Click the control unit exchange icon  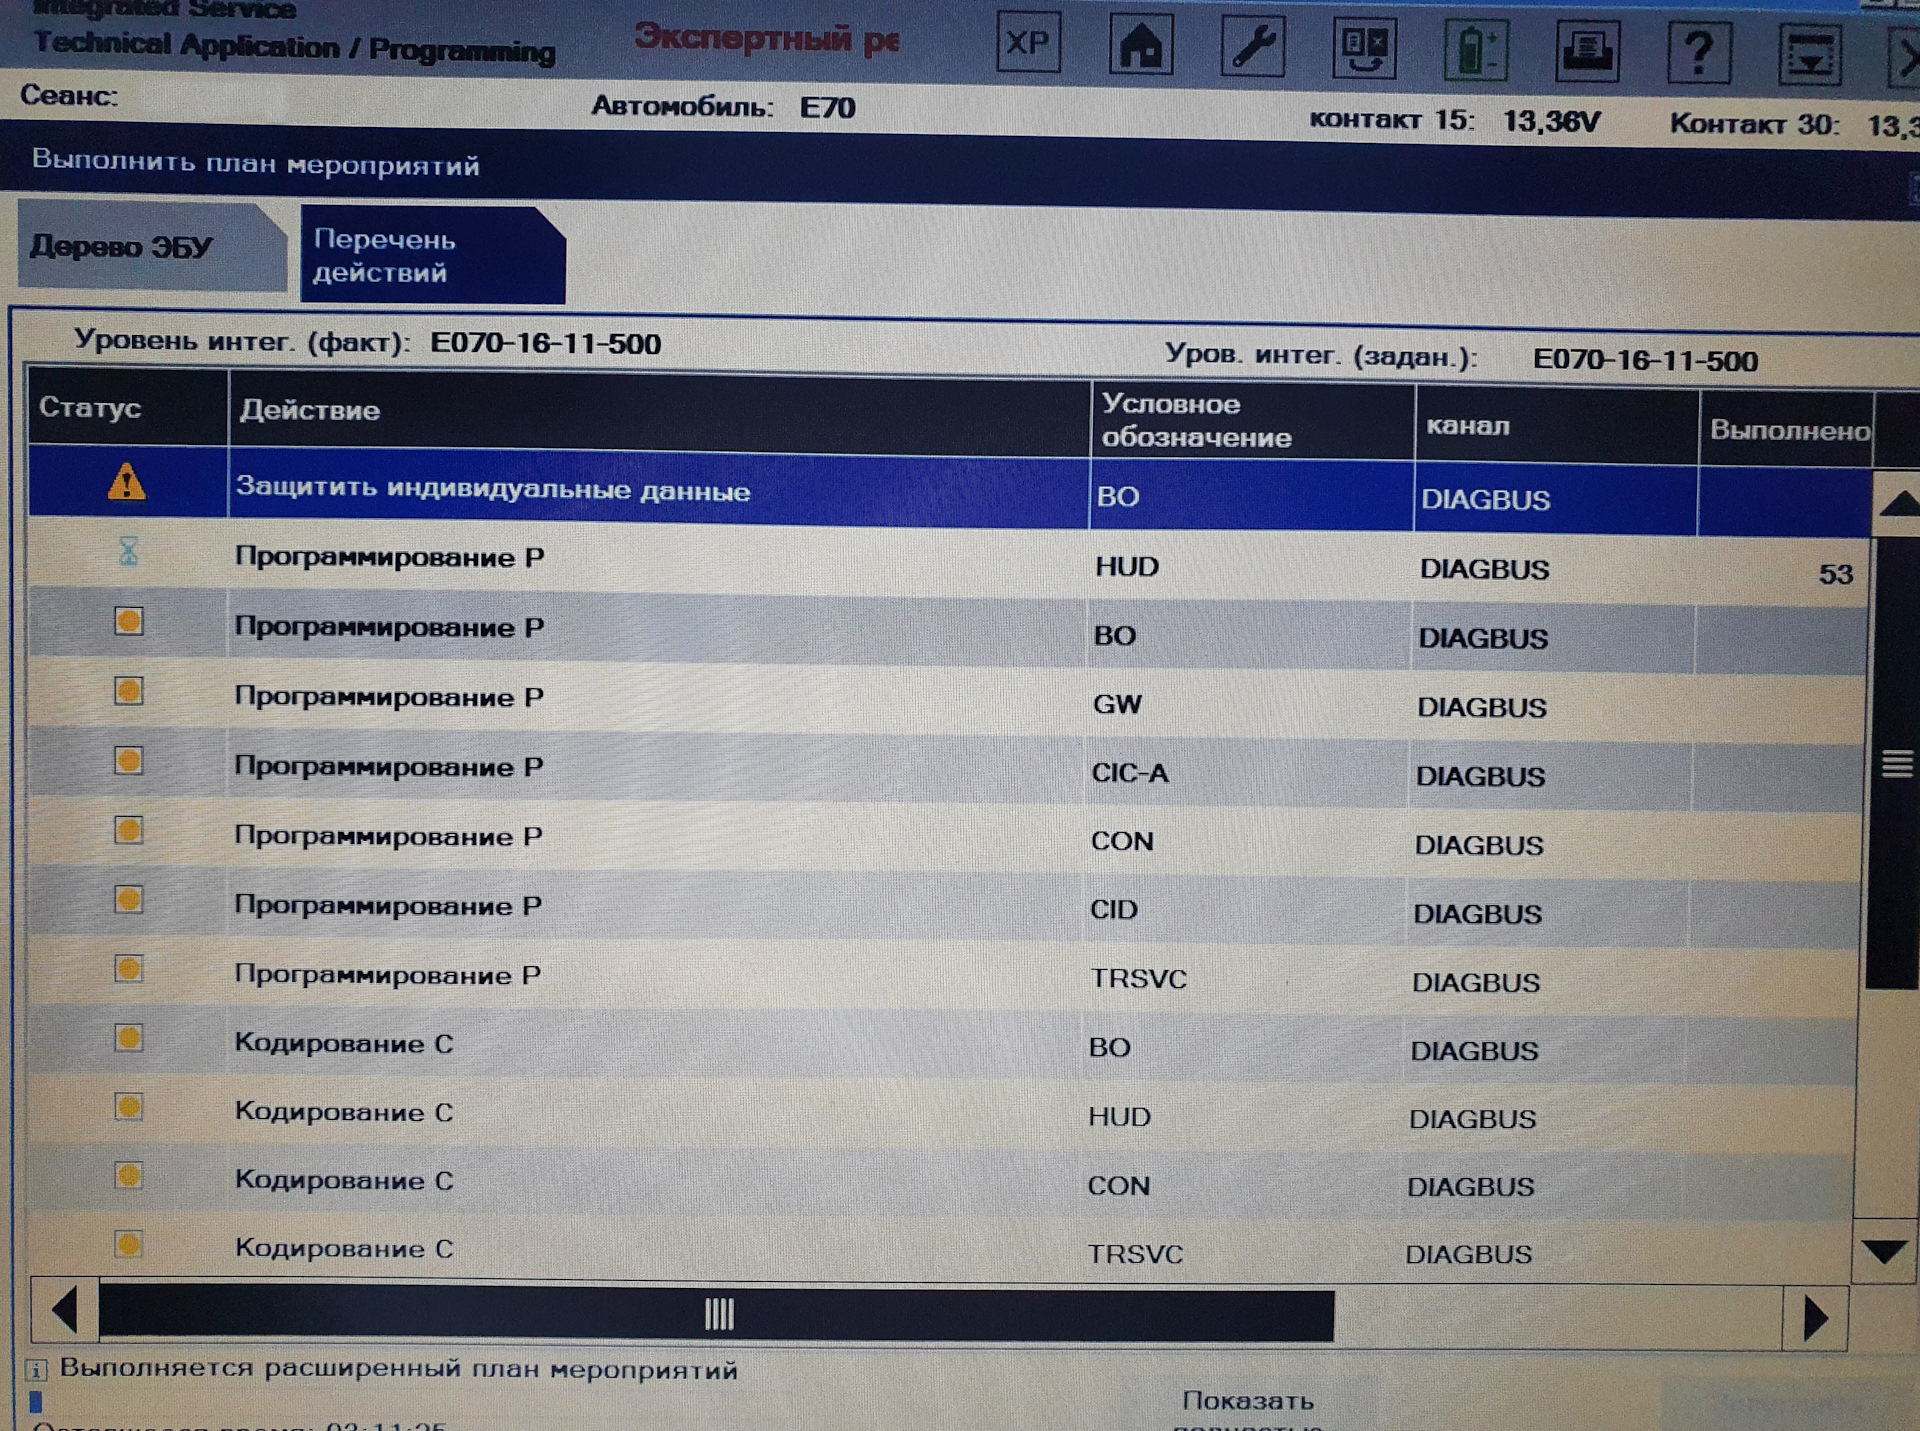coord(1364,49)
